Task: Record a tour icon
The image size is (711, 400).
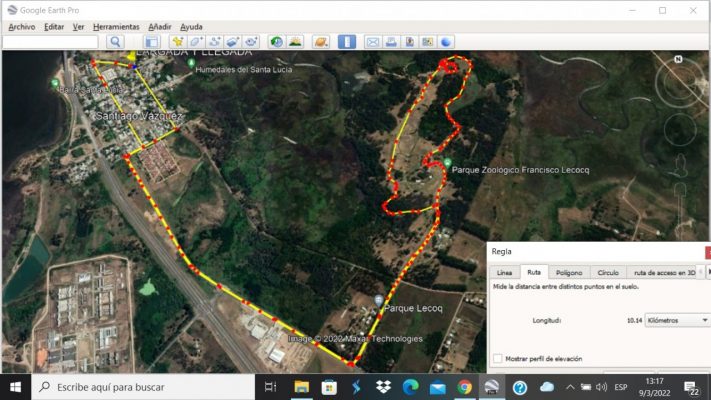Action: (251, 42)
